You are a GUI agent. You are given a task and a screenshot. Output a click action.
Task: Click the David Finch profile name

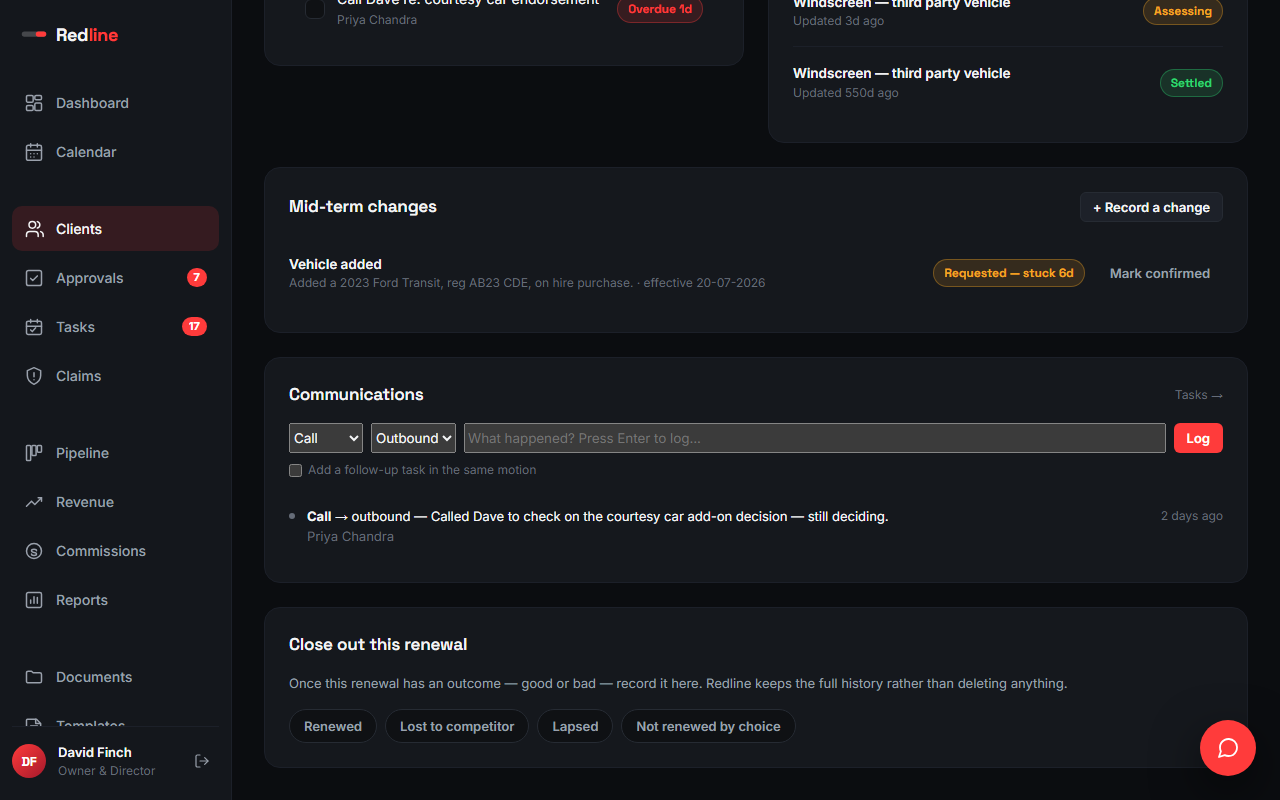click(x=95, y=752)
